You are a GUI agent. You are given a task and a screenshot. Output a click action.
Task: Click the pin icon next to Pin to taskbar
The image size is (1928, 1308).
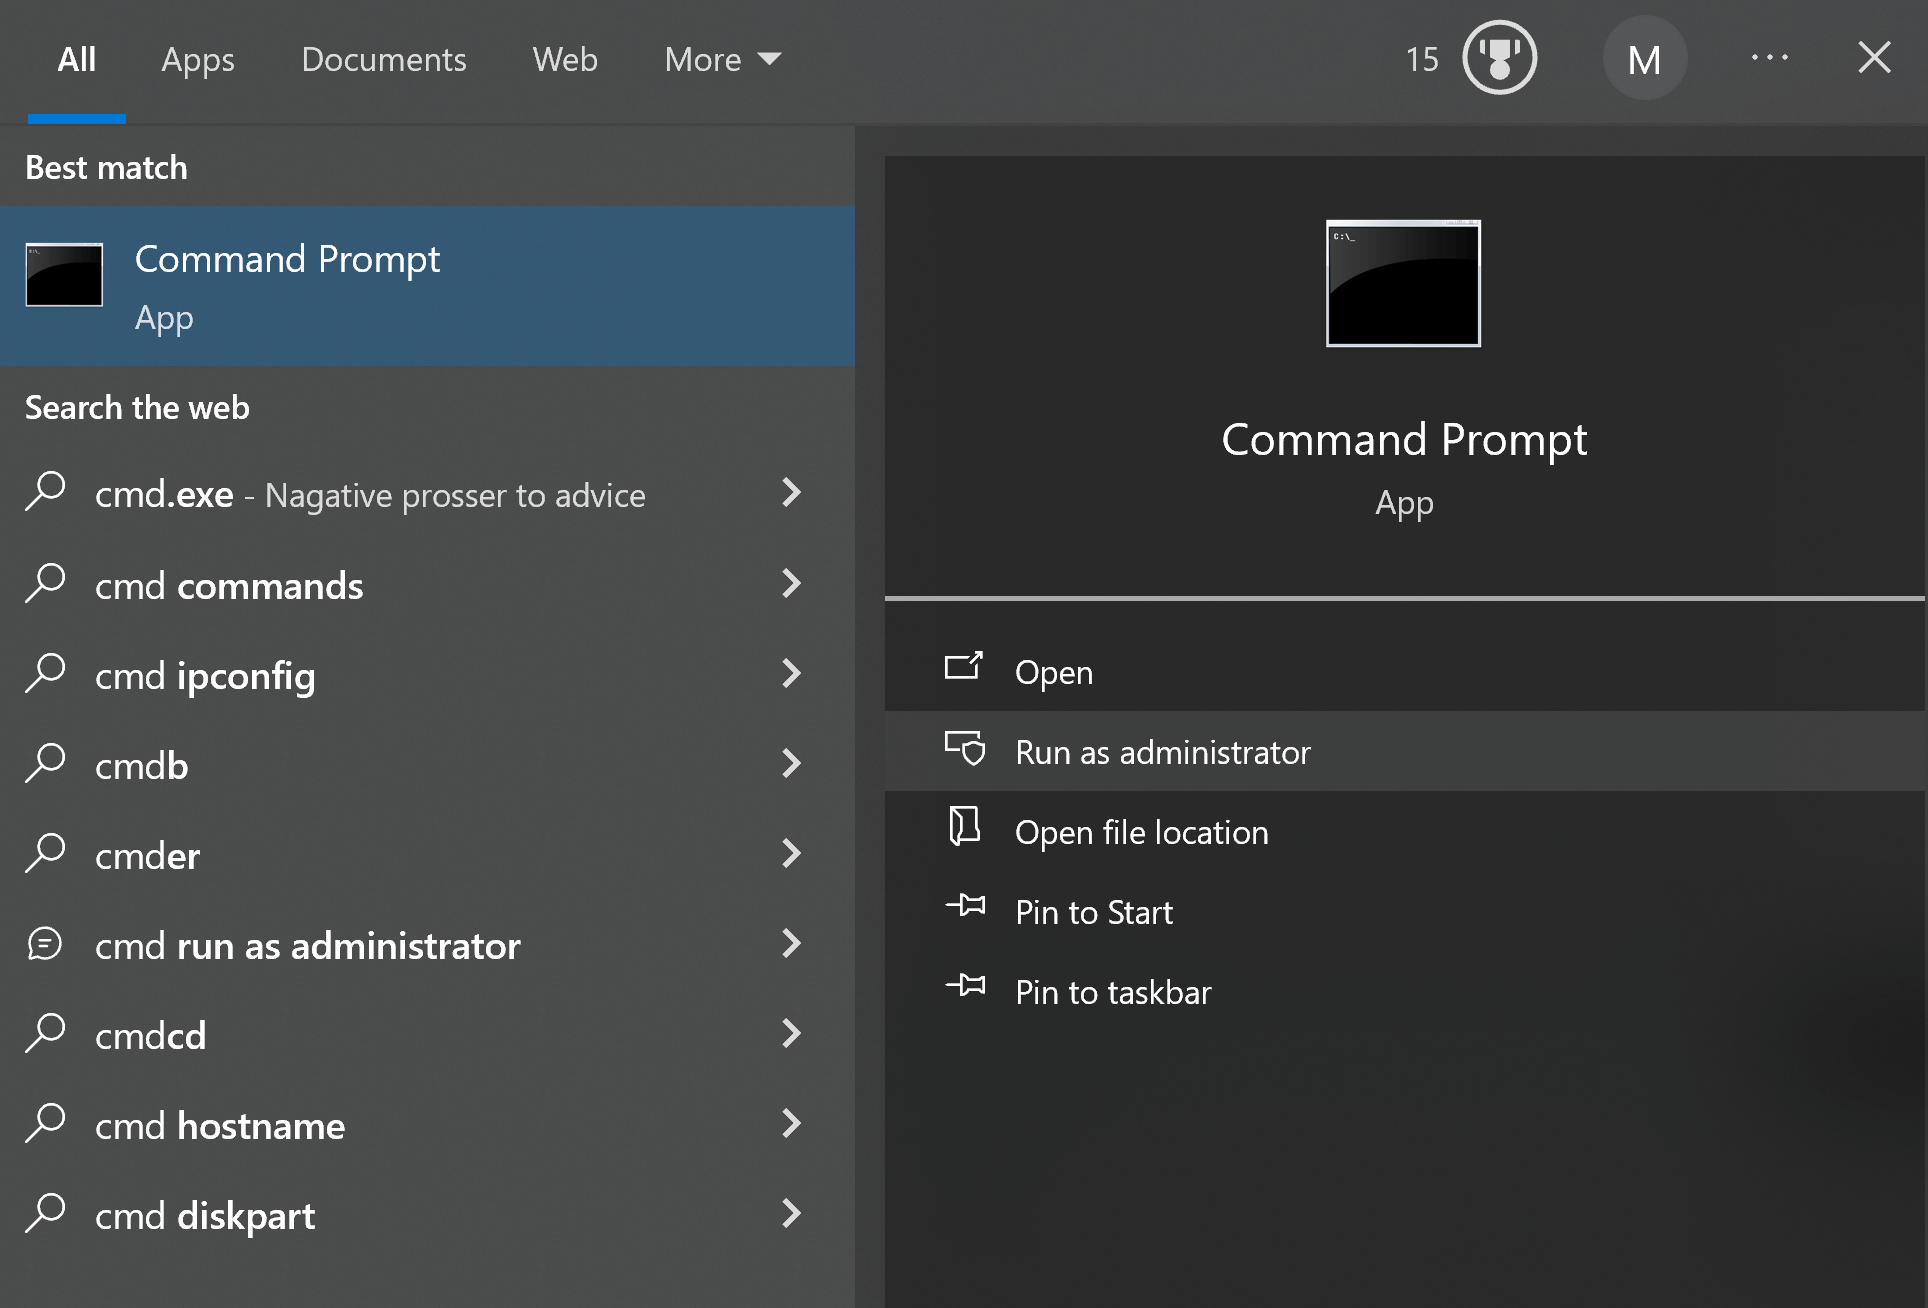pyautogui.click(x=966, y=989)
